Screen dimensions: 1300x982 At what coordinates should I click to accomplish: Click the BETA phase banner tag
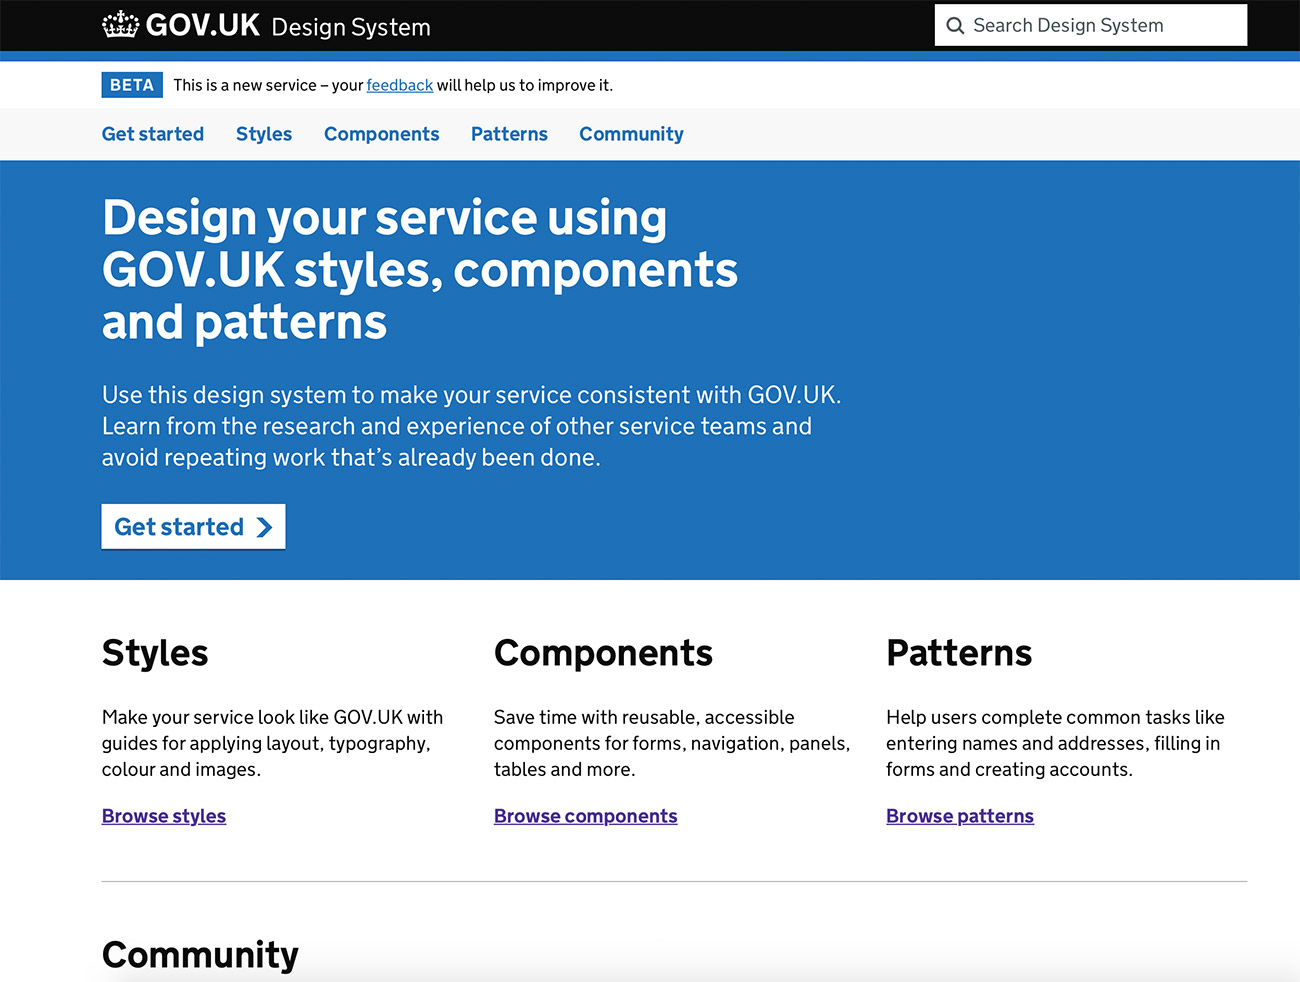(131, 85)
